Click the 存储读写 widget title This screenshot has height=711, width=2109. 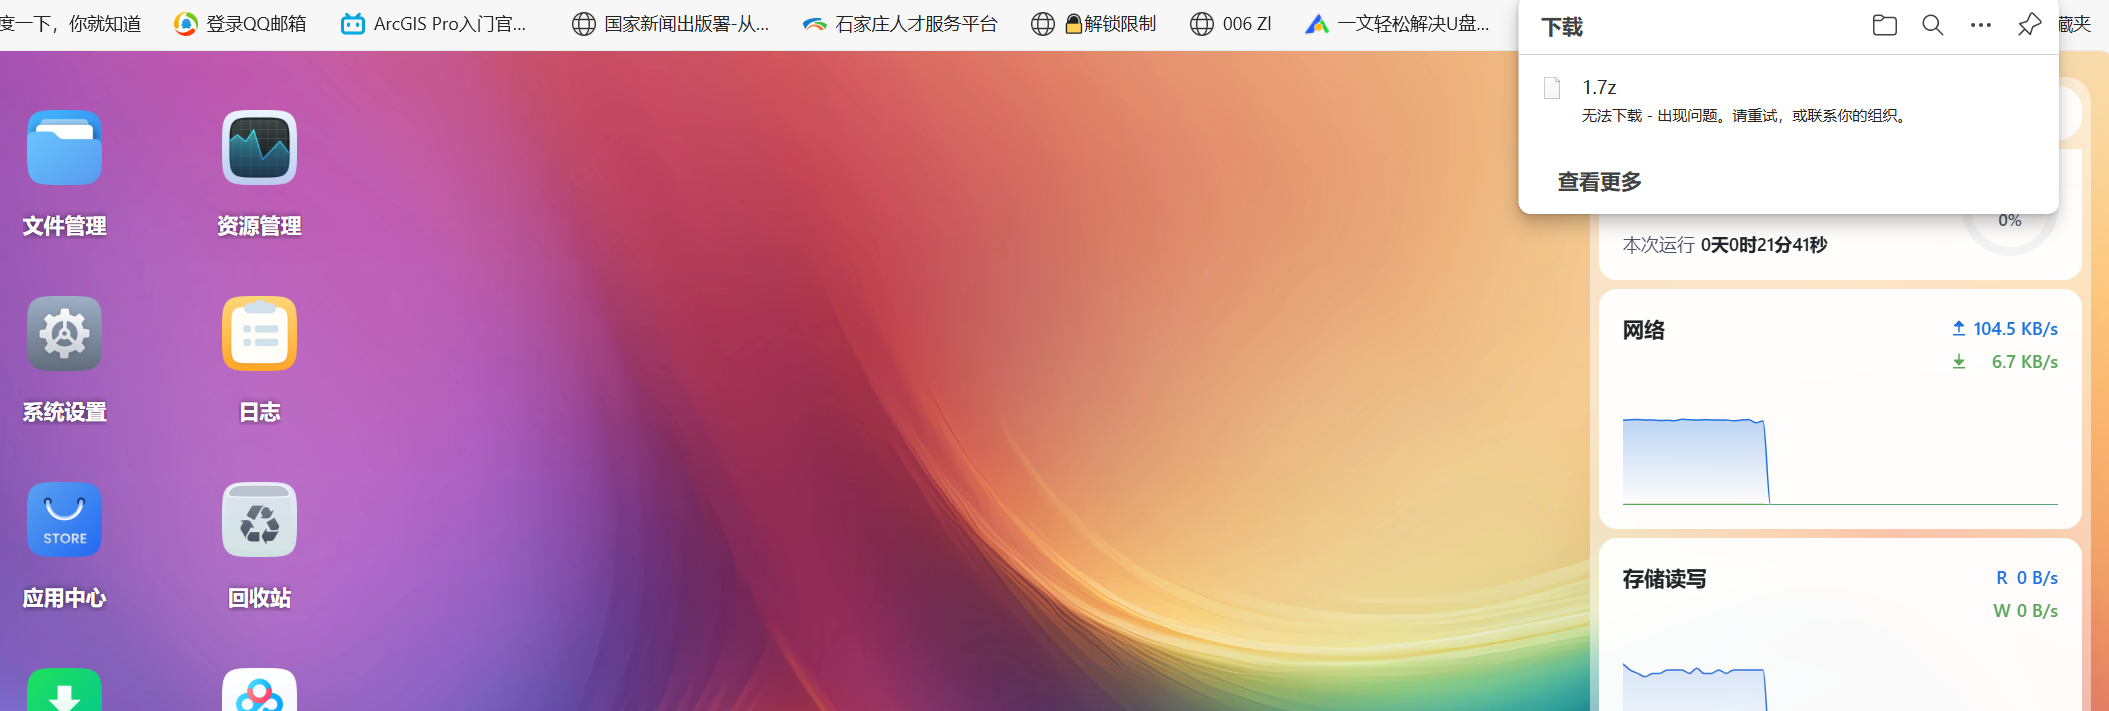1664,579
